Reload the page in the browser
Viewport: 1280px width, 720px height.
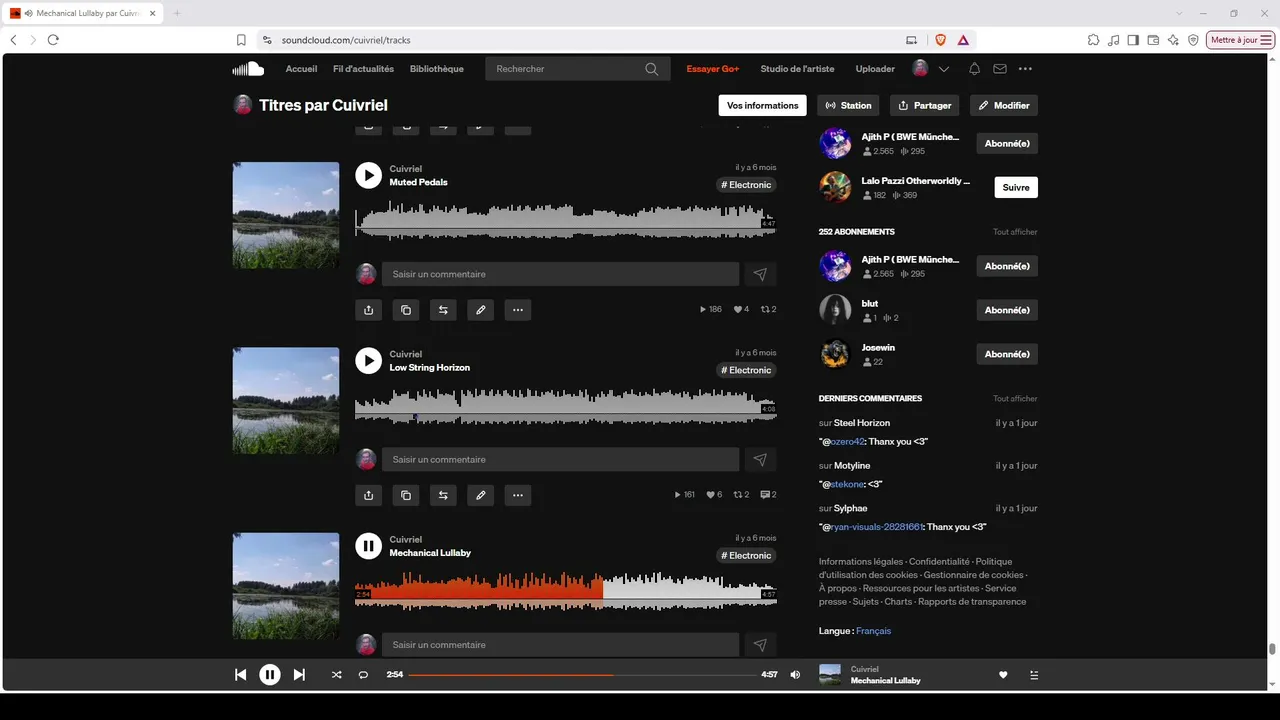tap(53, 40)
